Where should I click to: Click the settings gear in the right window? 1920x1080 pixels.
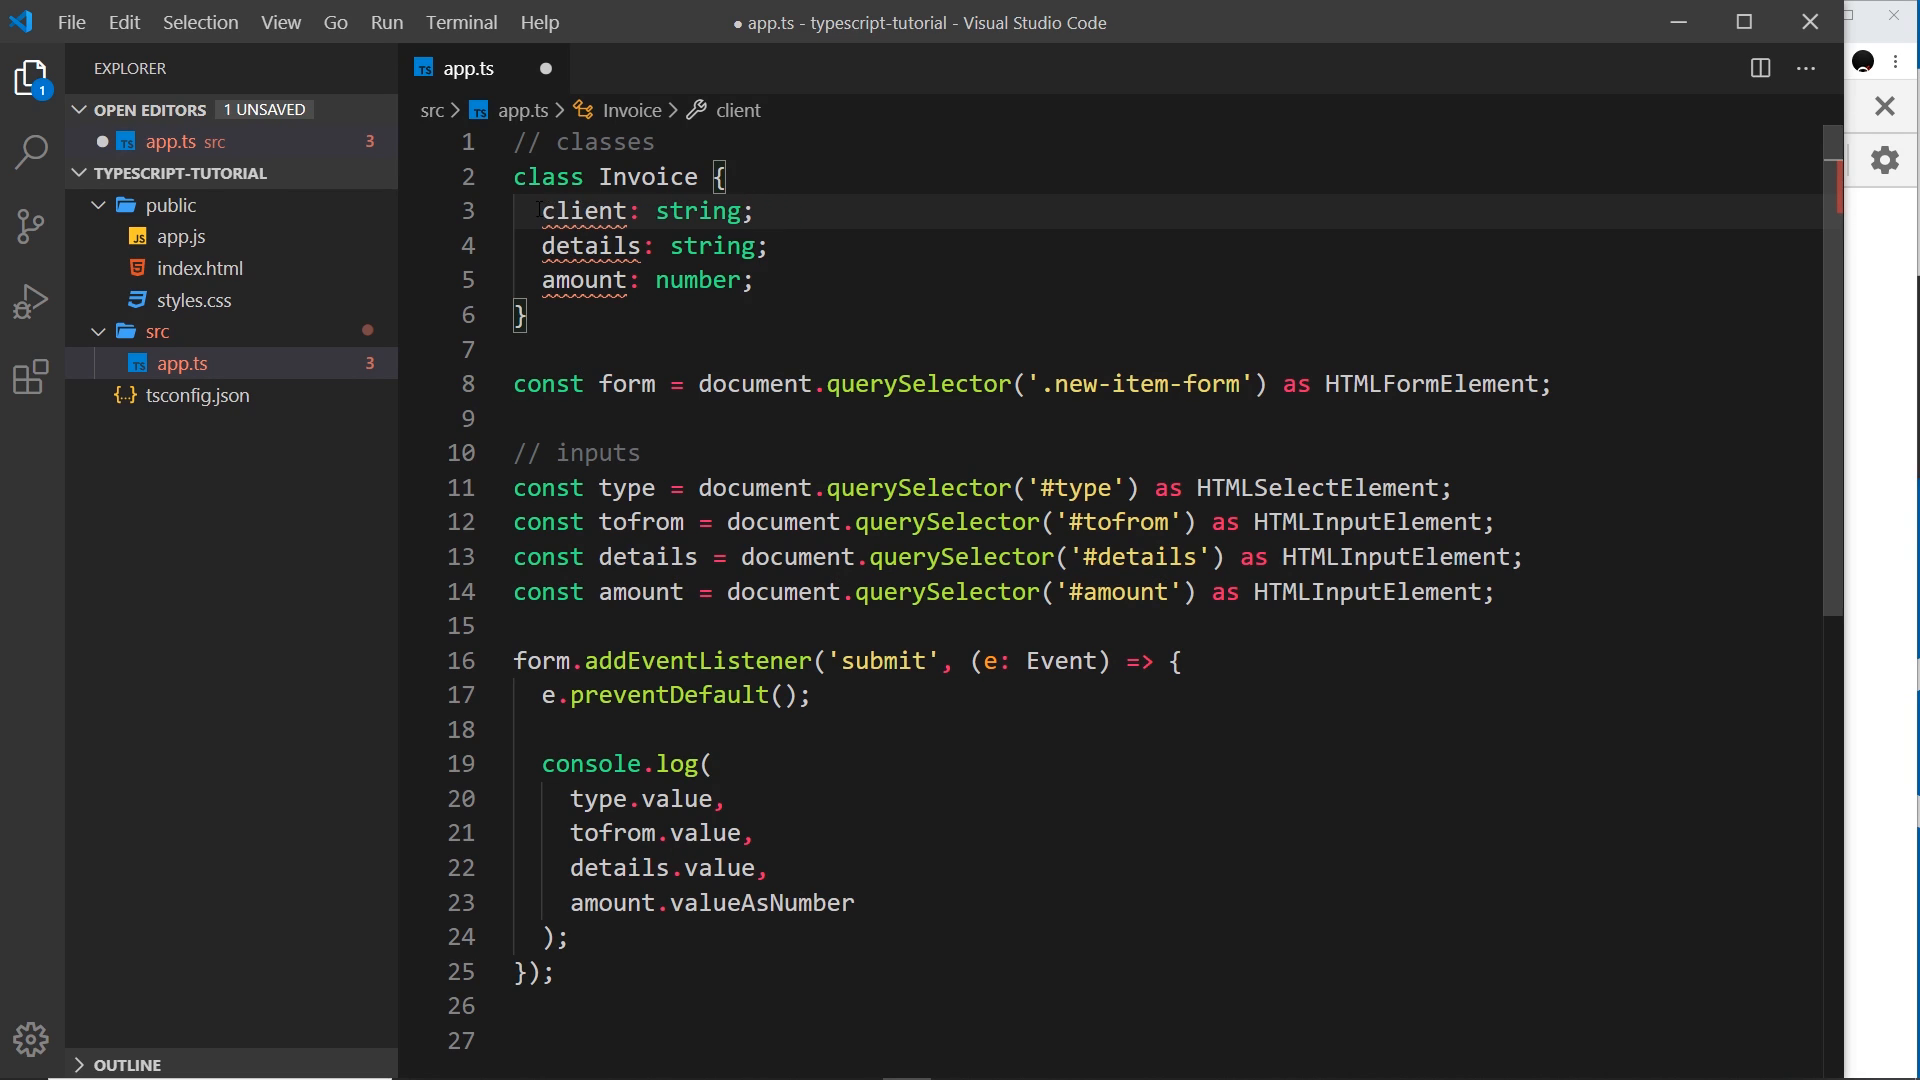tap(1885, 160)
